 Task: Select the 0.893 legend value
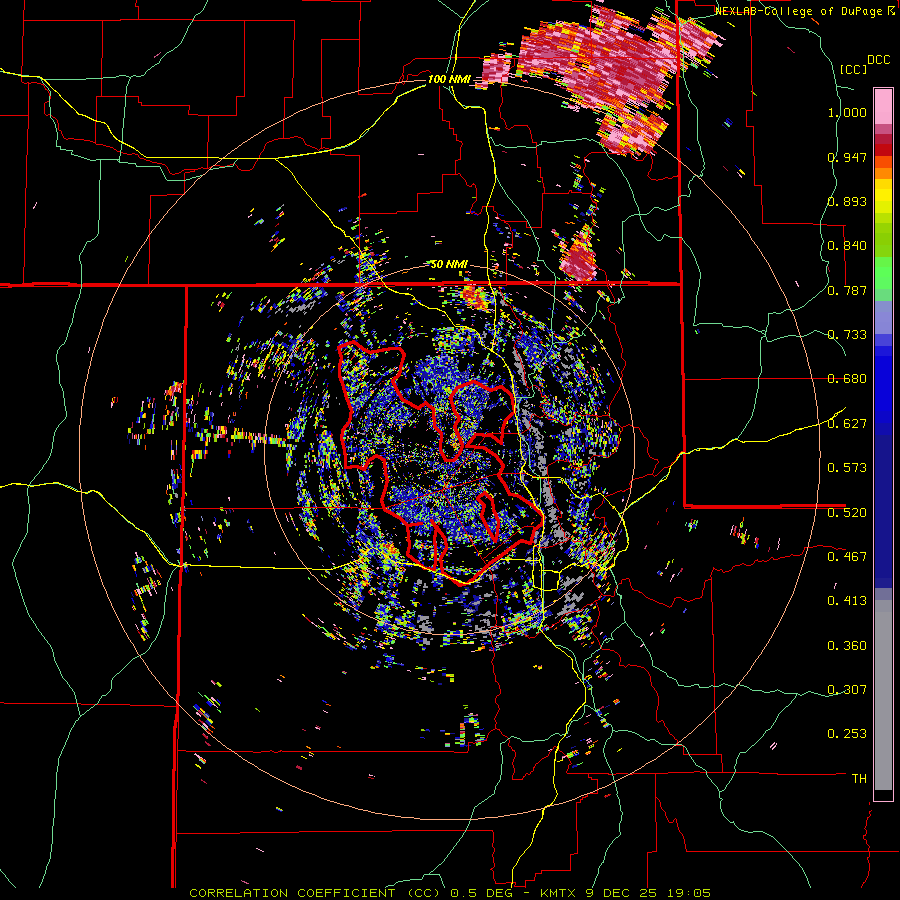847,201
